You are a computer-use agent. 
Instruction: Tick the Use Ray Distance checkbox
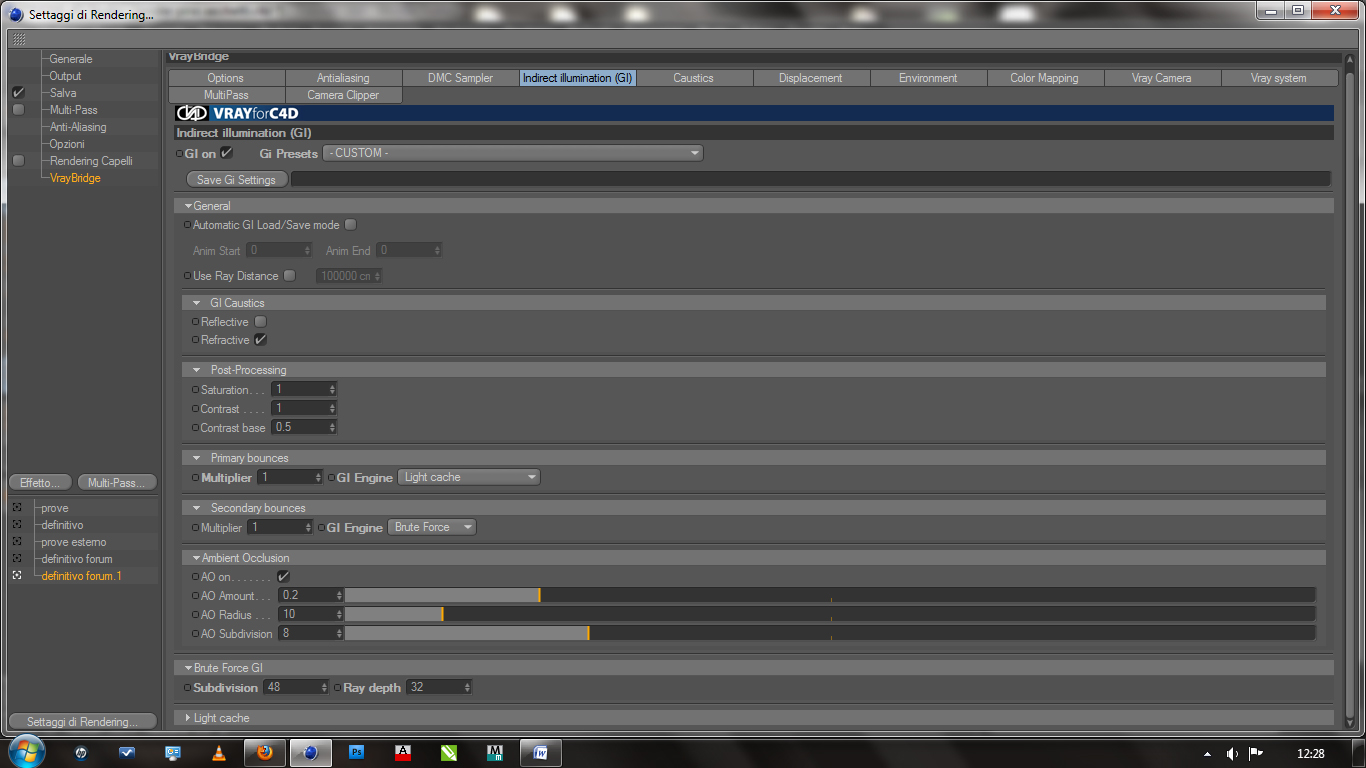(290, 276)
